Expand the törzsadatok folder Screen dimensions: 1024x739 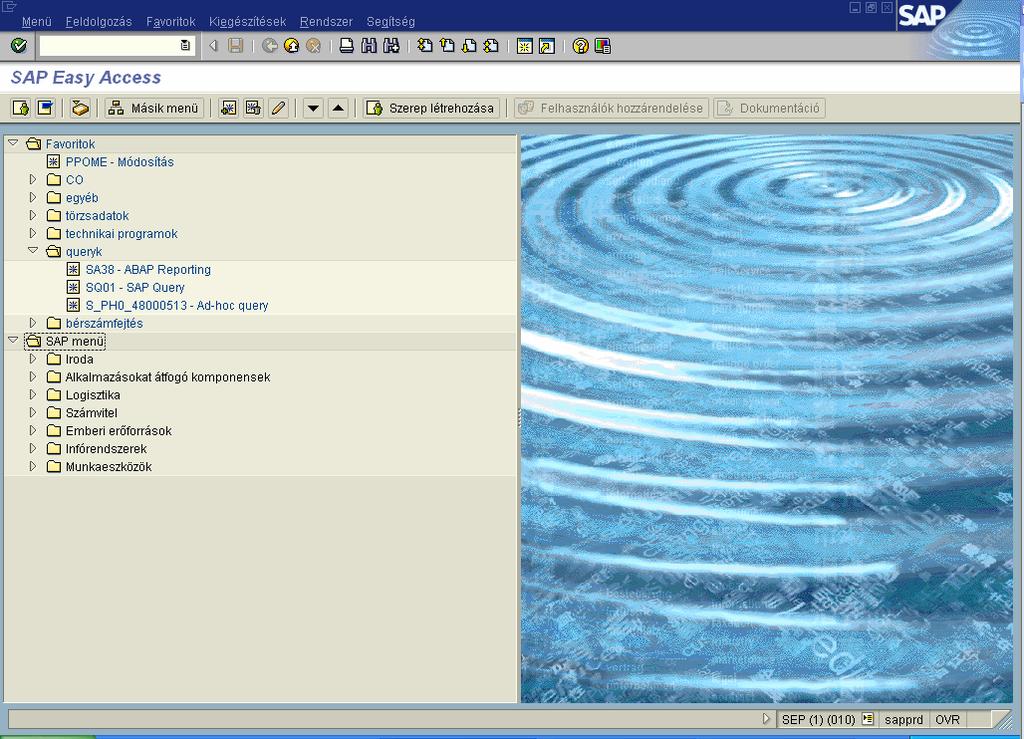point(33,215)
